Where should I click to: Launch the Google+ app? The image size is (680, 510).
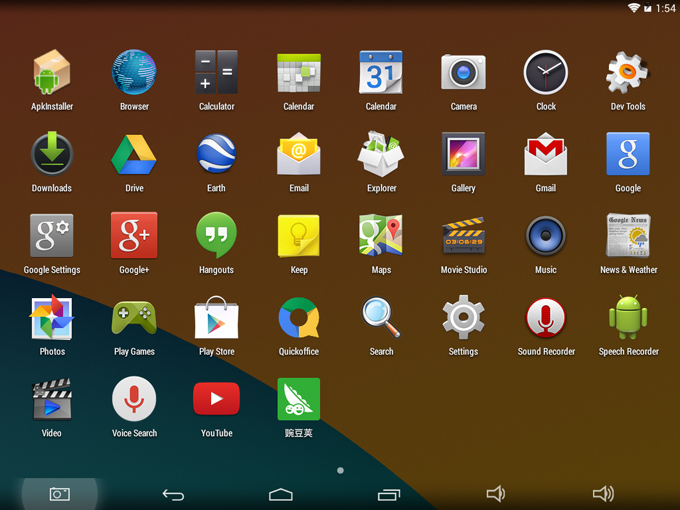coord(134,235)
